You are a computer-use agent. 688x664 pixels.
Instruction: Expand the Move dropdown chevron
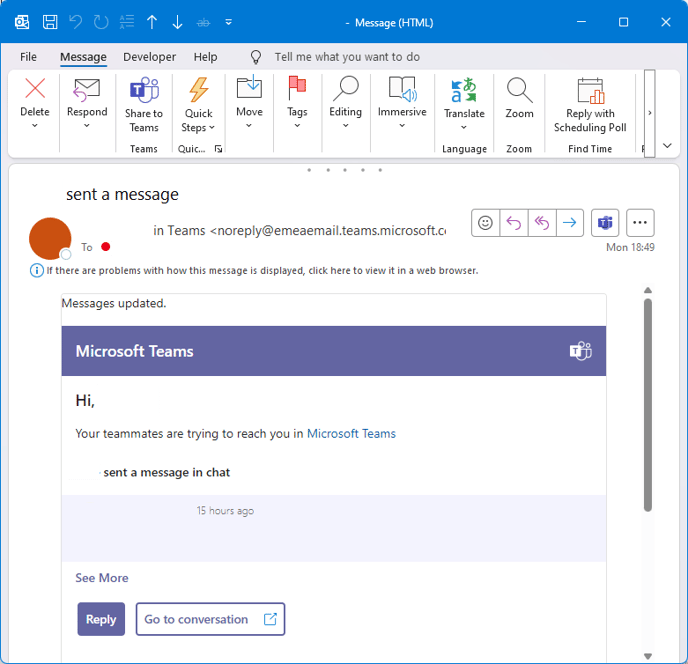pos(249,126)
